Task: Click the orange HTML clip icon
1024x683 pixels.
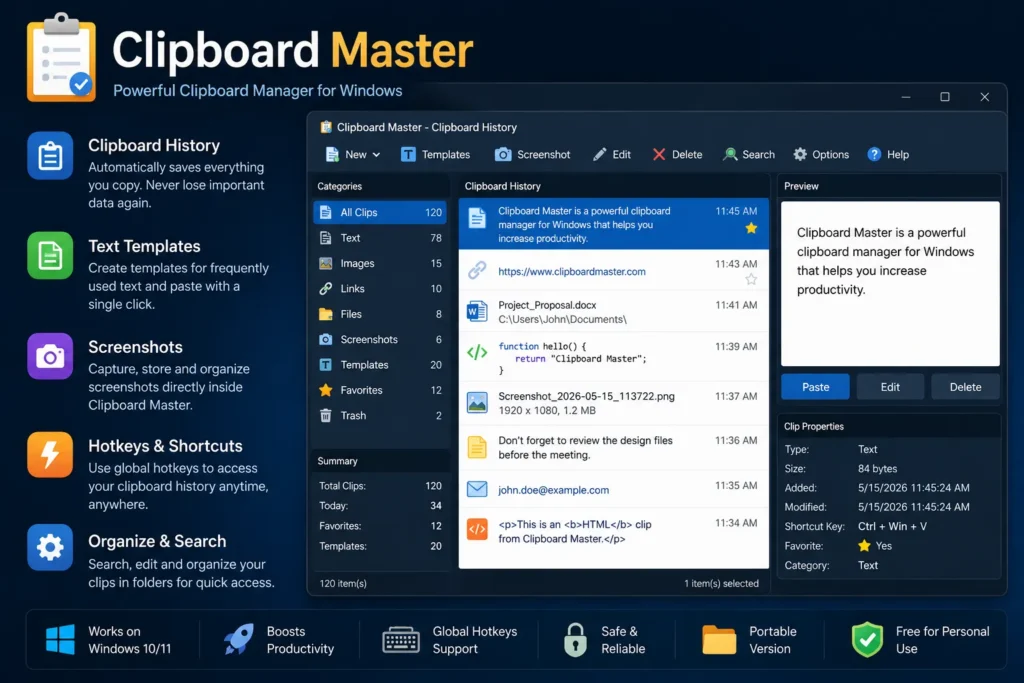Action: [477, 529]
